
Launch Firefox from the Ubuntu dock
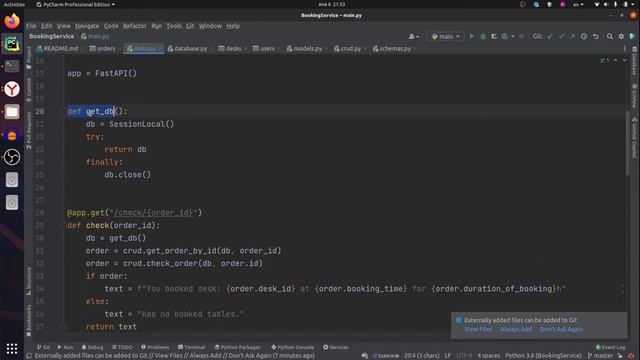12,21
